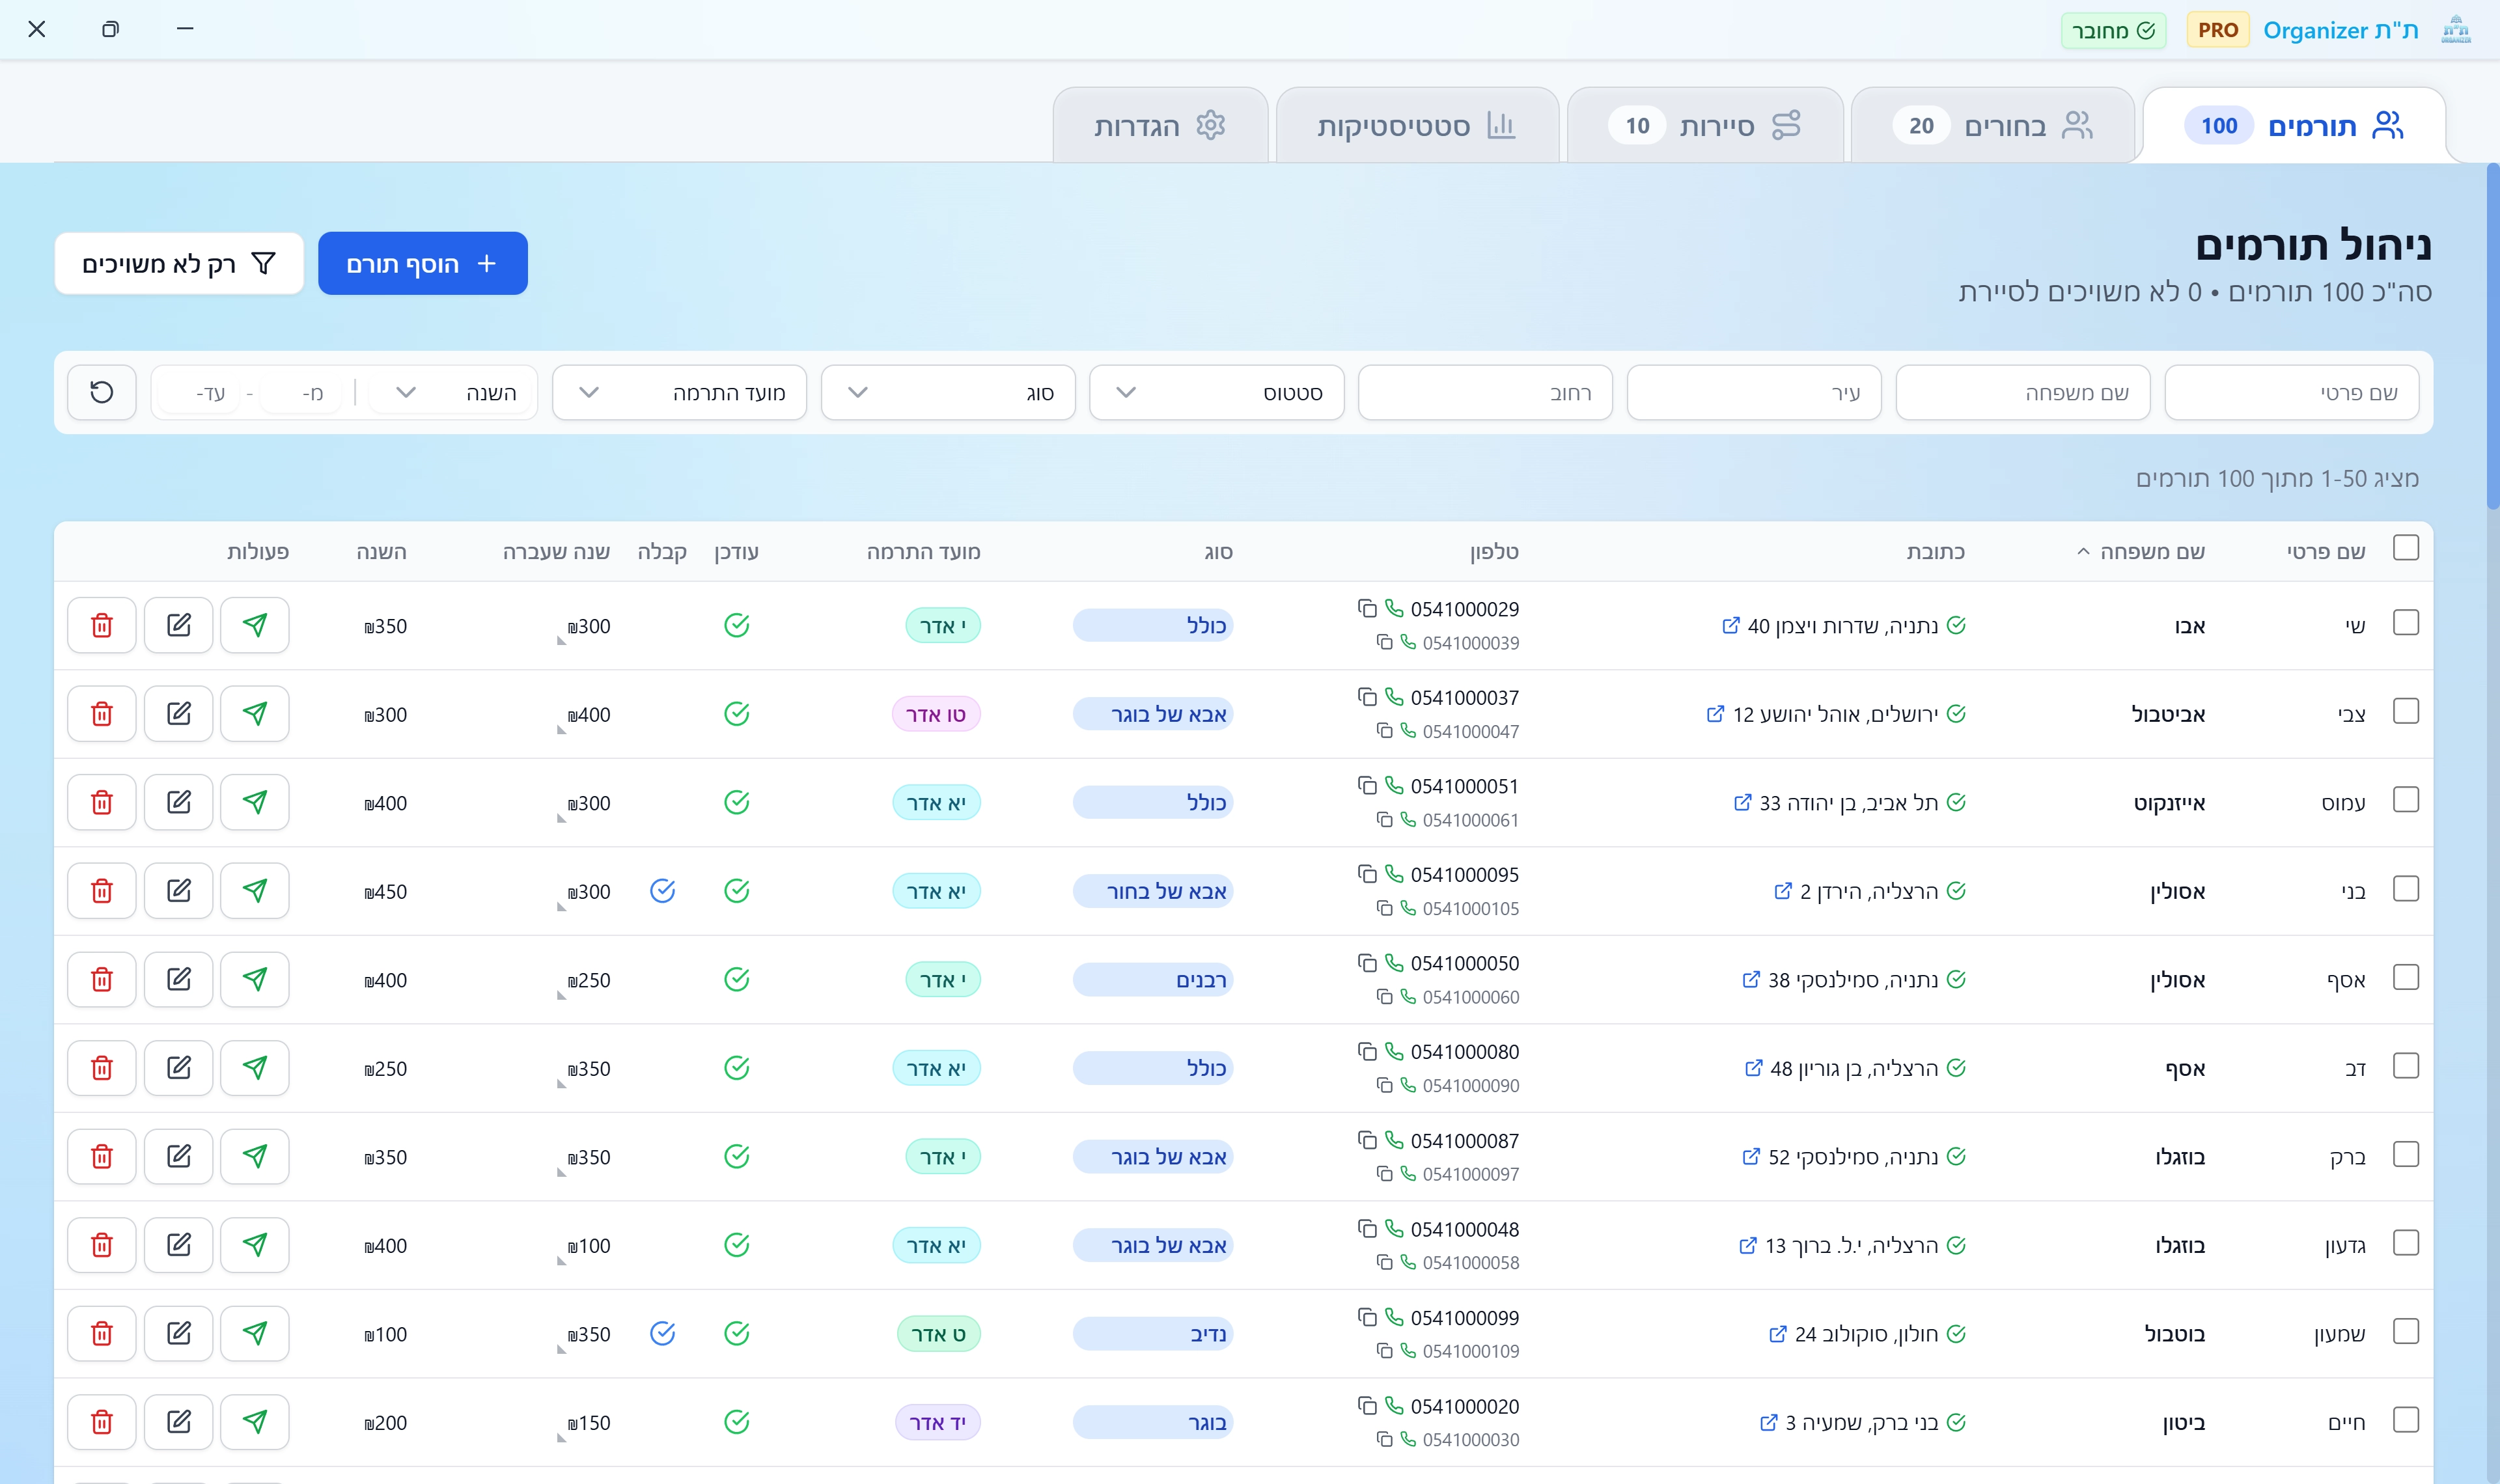2500x1484 pixels.
Task: Edit the אייזנקוט donor row
Action: 178,802
